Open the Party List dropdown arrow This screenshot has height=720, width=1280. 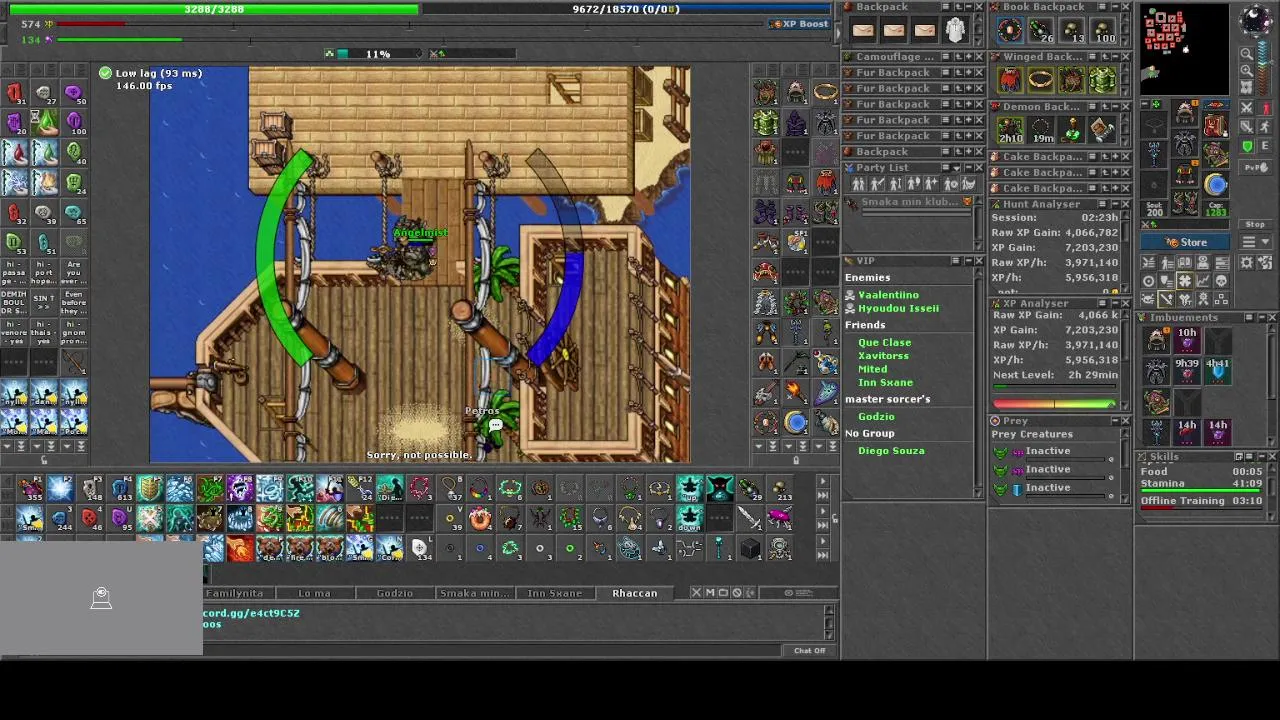(957, 168)
